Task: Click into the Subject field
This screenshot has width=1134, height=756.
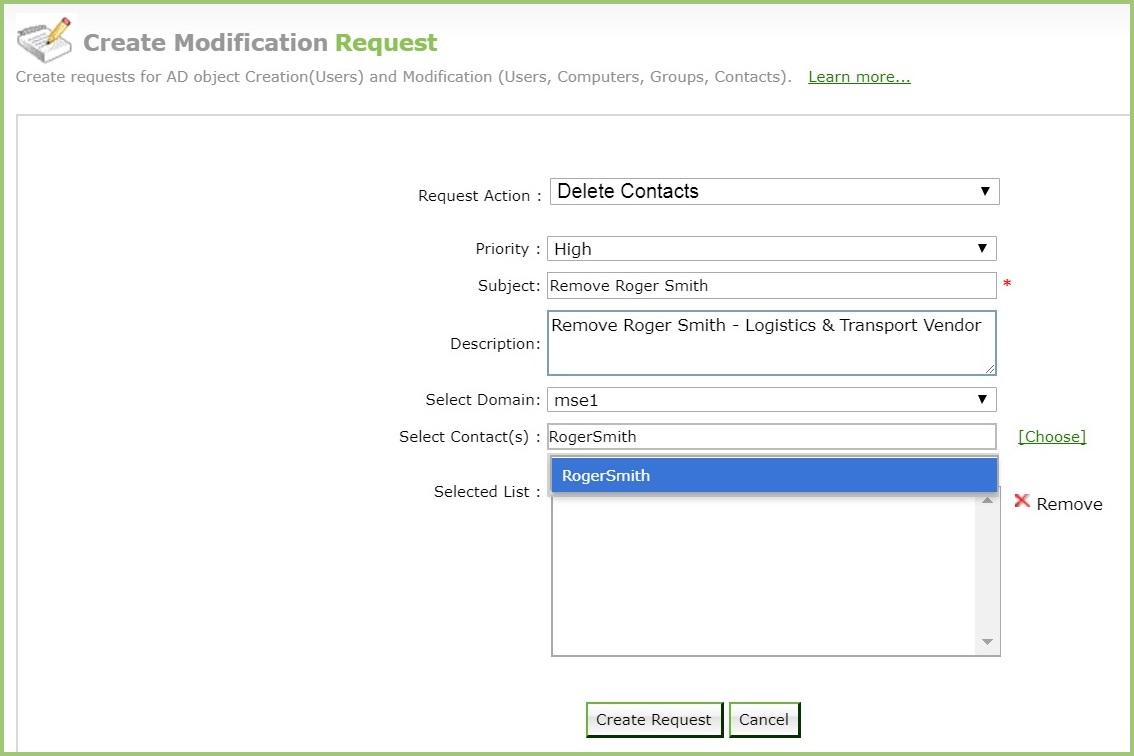Action: coord(771,286)
